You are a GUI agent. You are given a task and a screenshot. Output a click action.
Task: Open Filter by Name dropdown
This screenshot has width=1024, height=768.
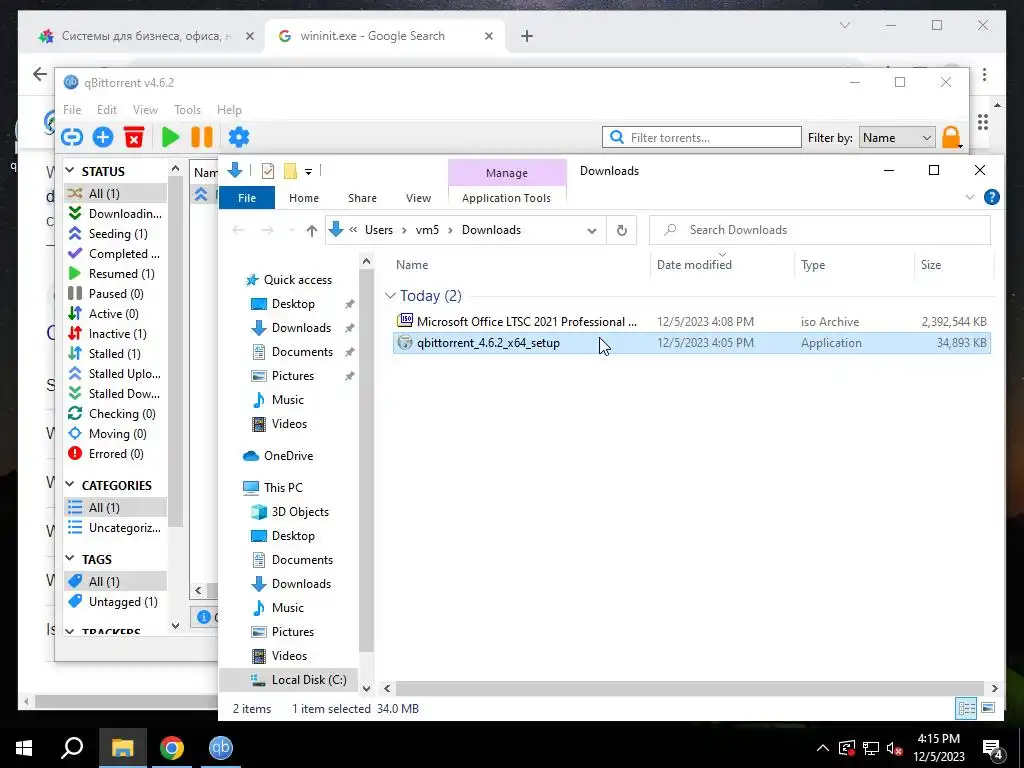click(x=897, y=138)
